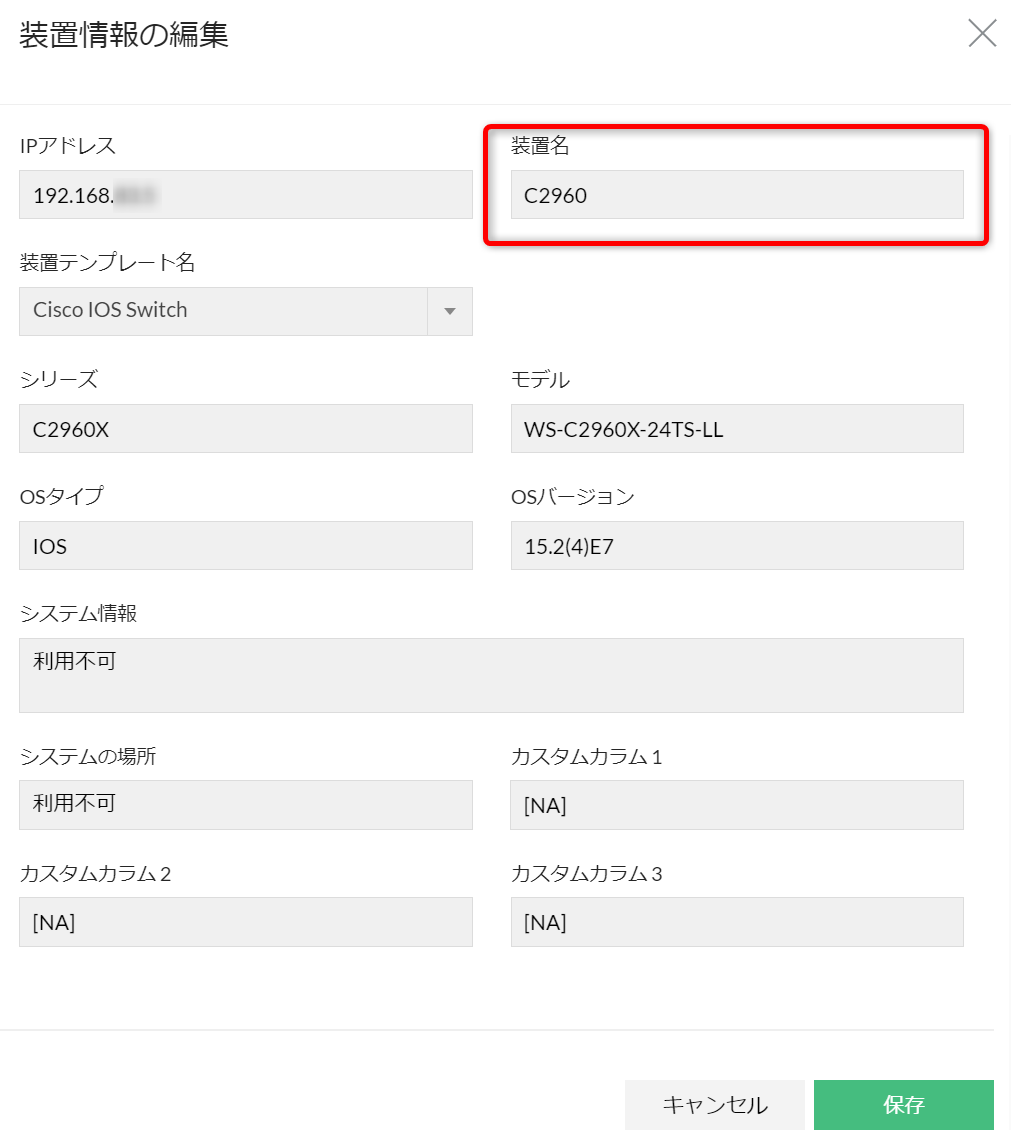Click the システム情報 label text
The image size is (1011, 1130).
click(78, 614)
